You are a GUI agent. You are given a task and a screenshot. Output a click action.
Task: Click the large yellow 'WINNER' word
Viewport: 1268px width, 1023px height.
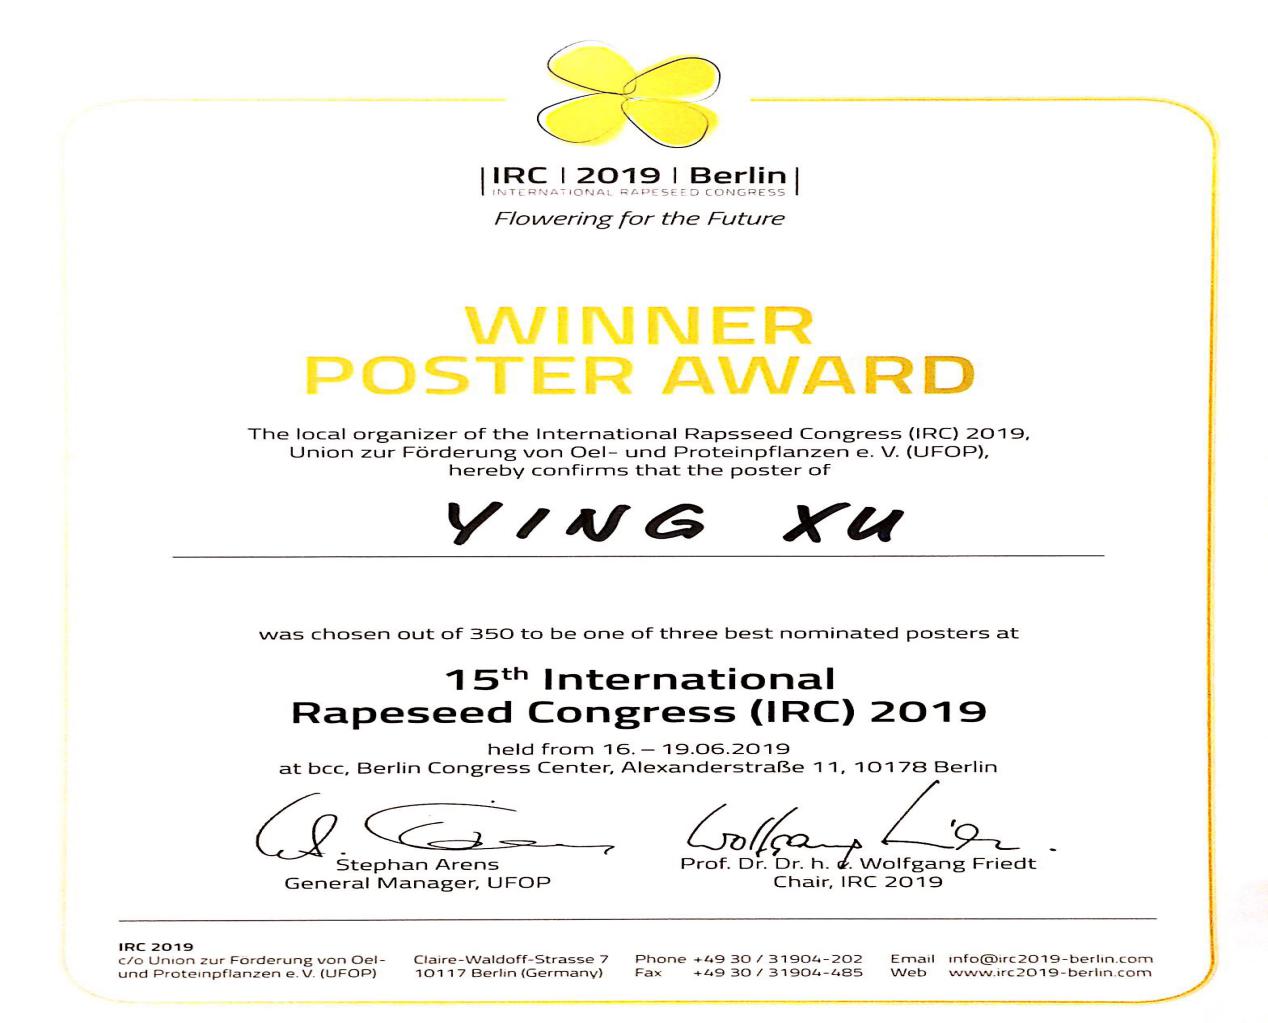point(639,325)
